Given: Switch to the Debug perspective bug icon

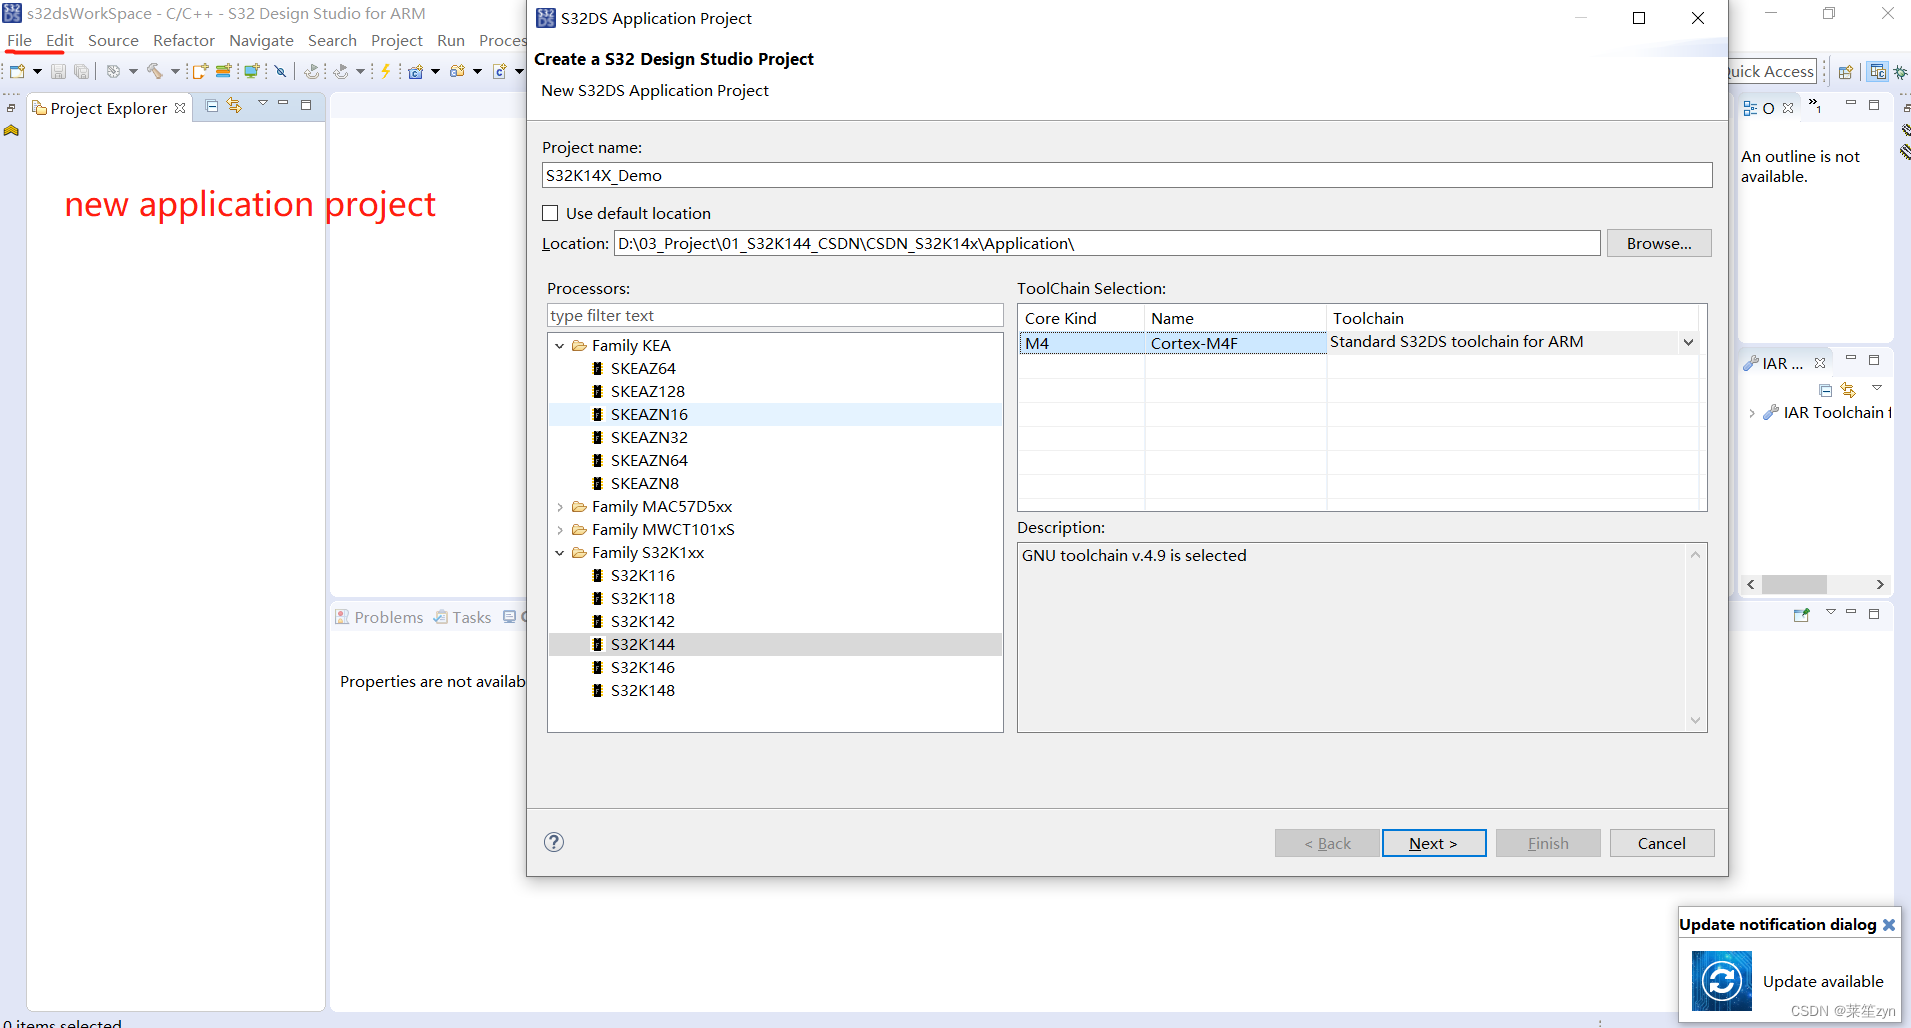Looking at the screenshot, I should 1900,72.
